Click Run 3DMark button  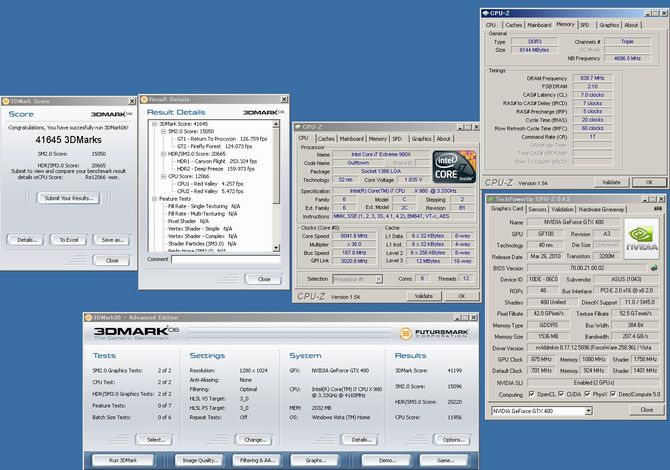[123, 460]
